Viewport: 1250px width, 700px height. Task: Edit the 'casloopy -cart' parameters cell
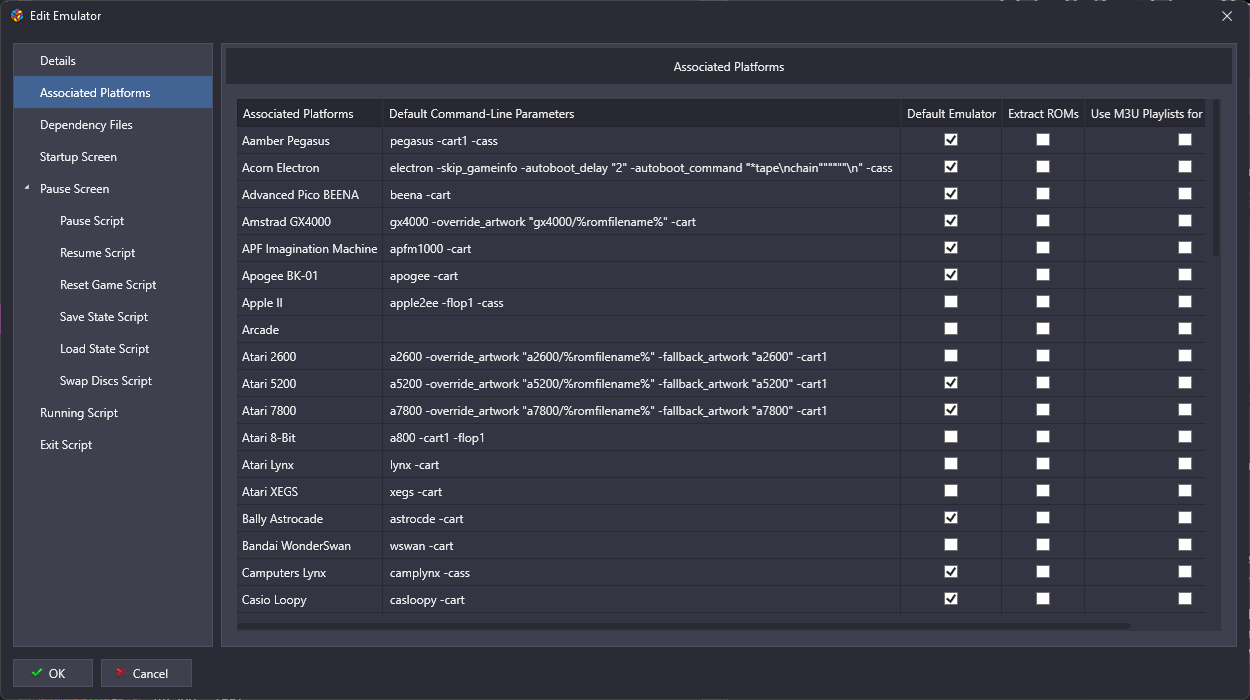pos(641,599)
